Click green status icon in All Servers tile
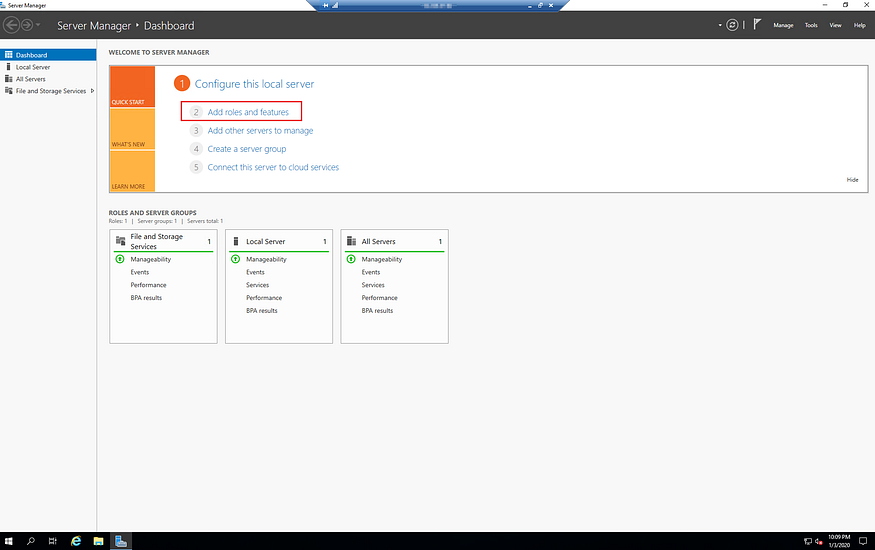 point(351,259)
